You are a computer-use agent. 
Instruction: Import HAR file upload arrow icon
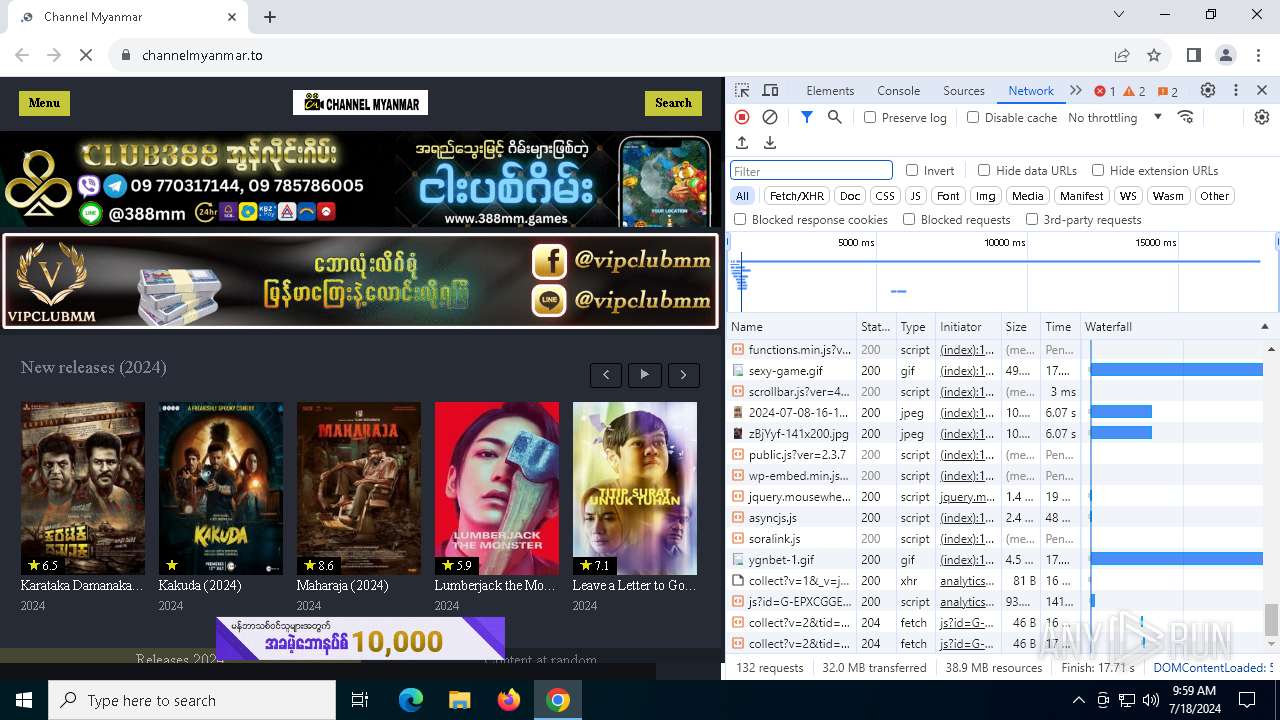pyautogui.click(x=742, y=143)
